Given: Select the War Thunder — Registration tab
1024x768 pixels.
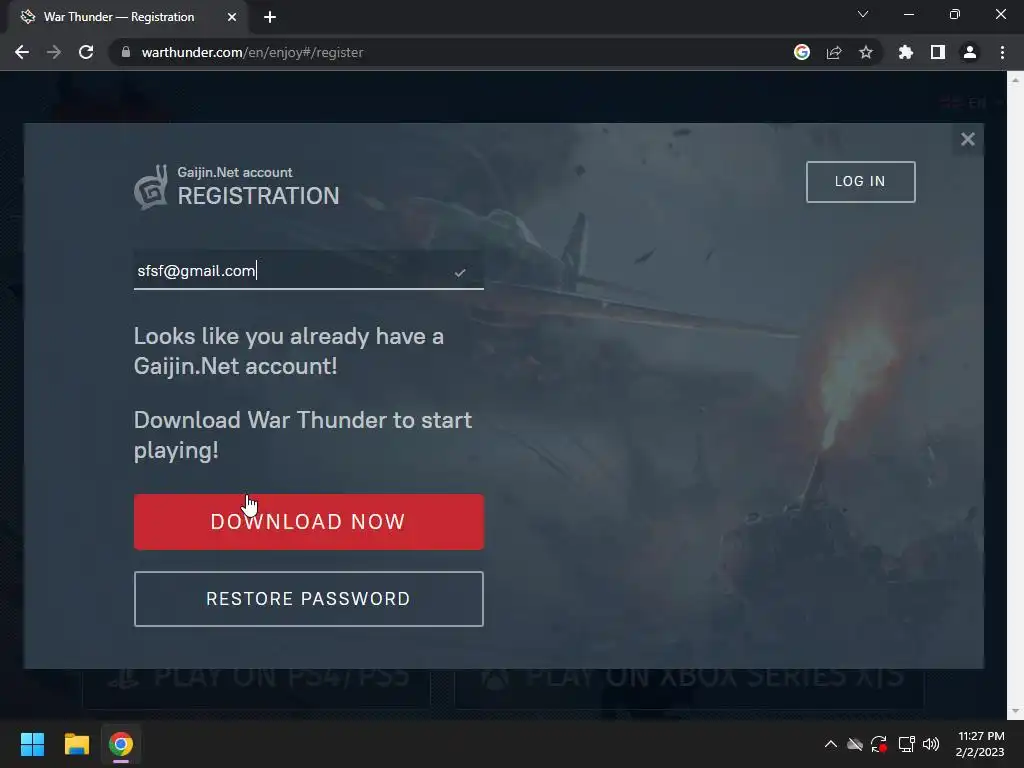Looking at the screenshot, I should point(127,17).
